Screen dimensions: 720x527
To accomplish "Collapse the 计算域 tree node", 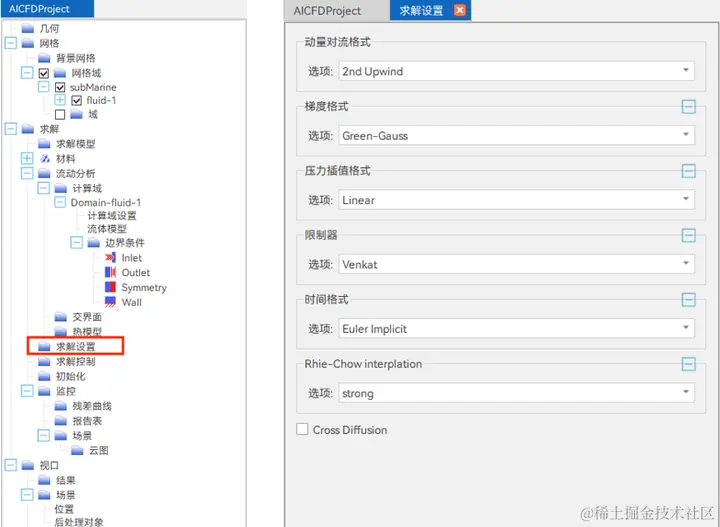I will [44, 188].
